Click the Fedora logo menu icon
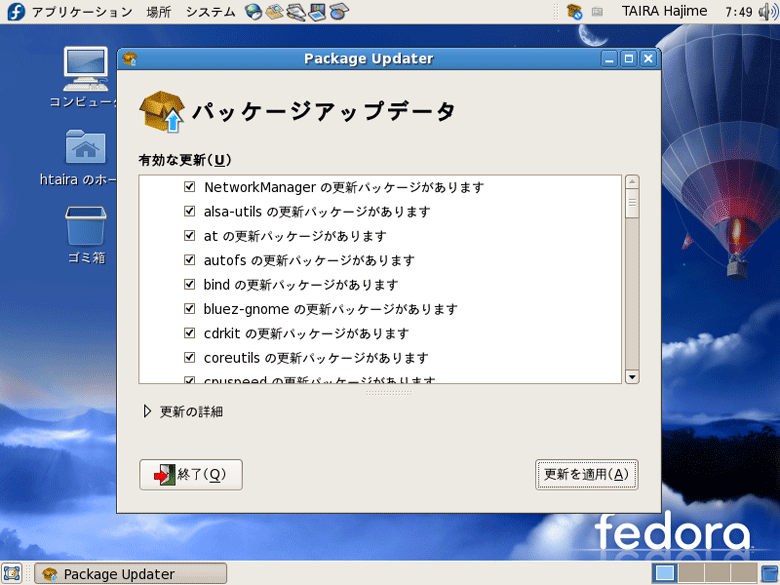Image resolution: width=780 pixels, height=585 pixels. click(16, 12)
